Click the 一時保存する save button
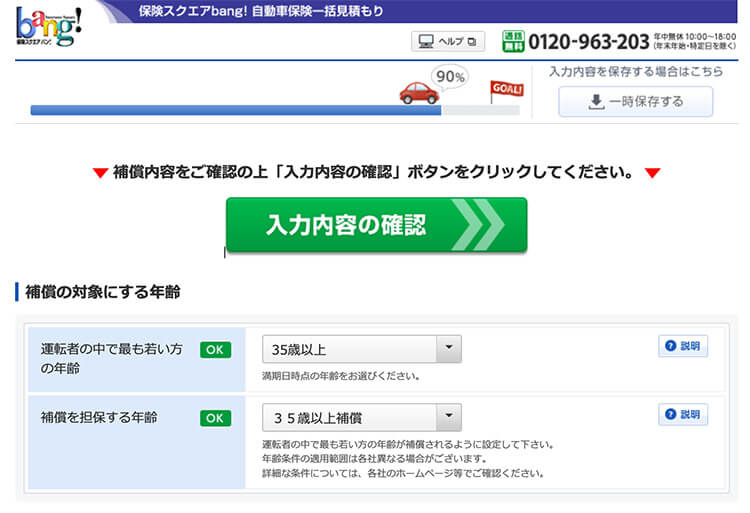The height and width of the screenshot is (513, 750). click(x=636, y=101)
